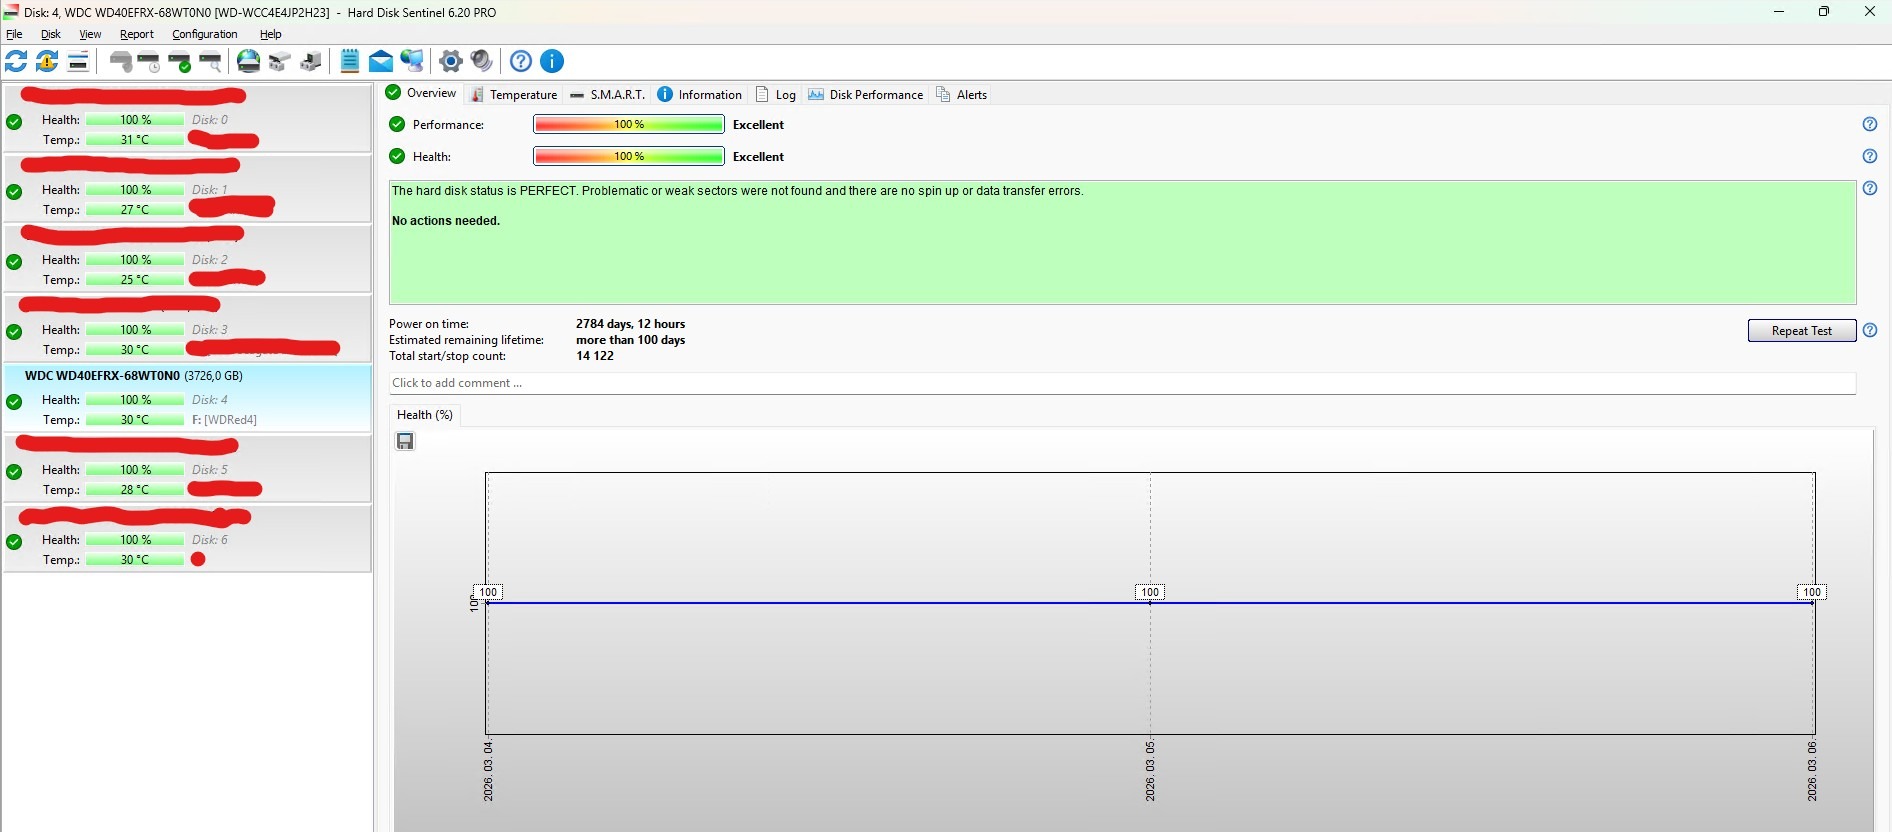This screenshot has height=832, width=1892.
Task: Switch to the Temperature tab
Action: click(x=514, y=94)
